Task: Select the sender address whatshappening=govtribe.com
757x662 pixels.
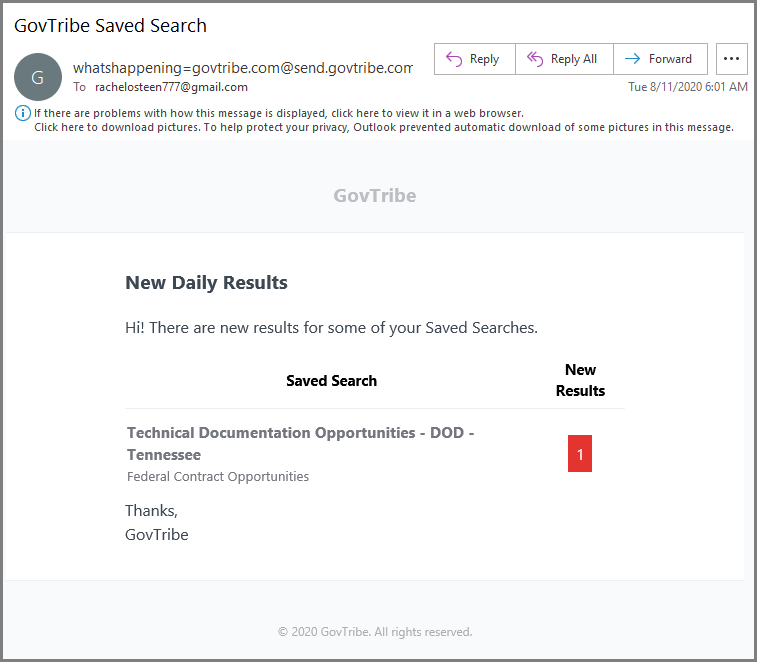Action: point(243,68)
